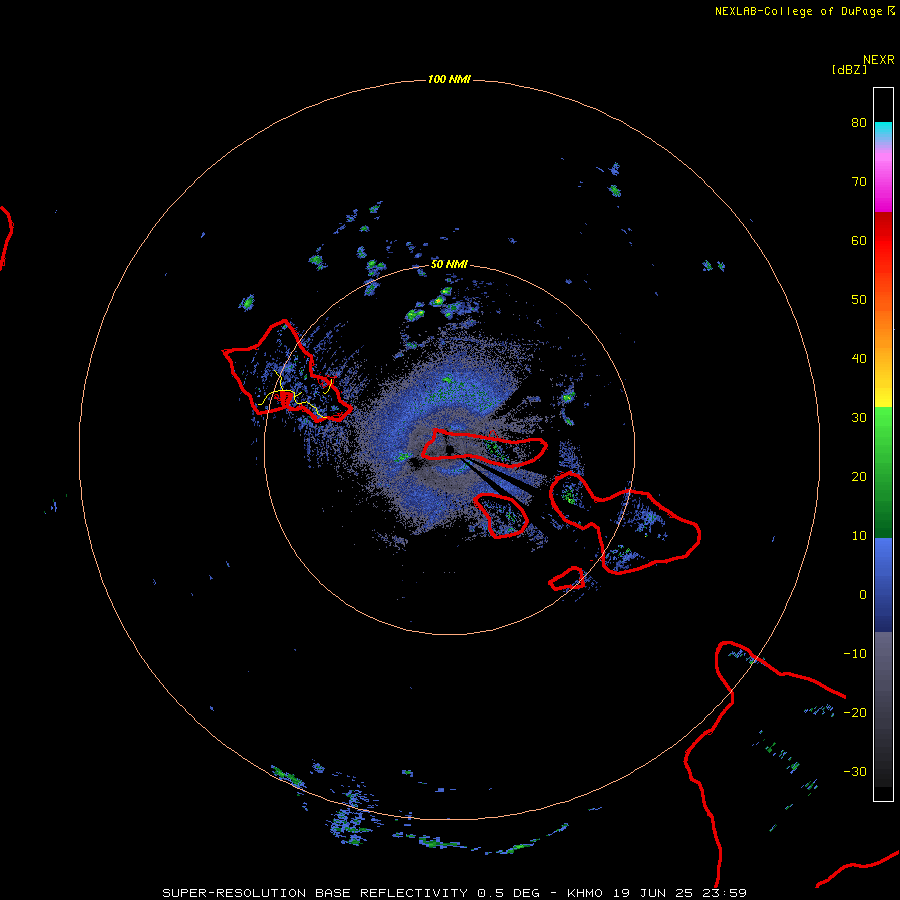
Task: Click the 70 dBZ scale value
Action: tap(859, 181)
